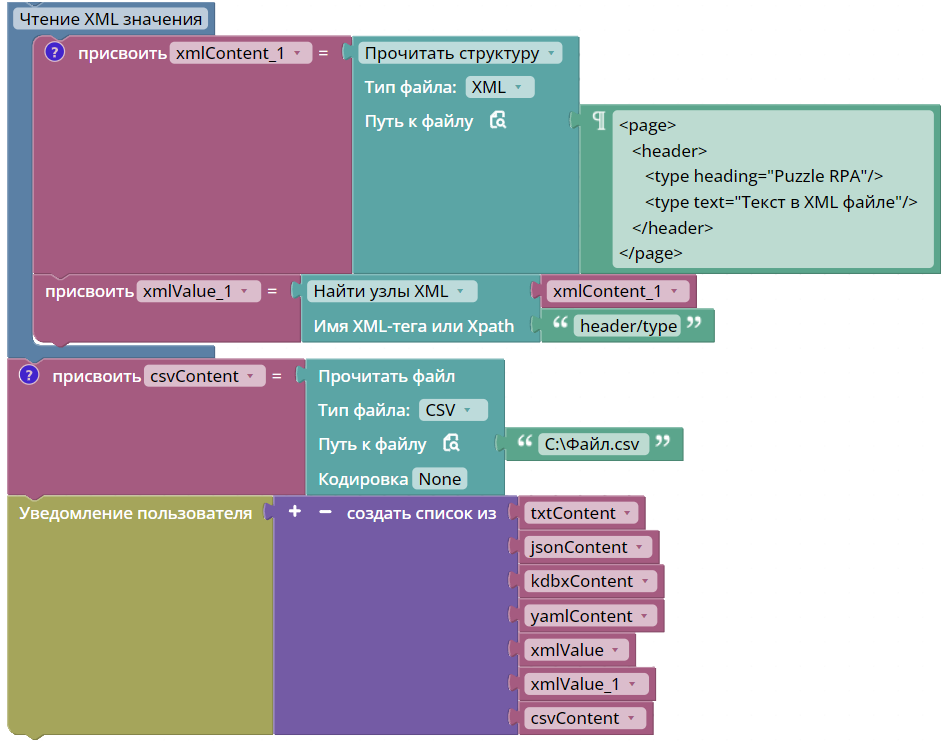Click help icon on csvContent block
Viewport: 945px width, 745px height.
coord(29,375)
